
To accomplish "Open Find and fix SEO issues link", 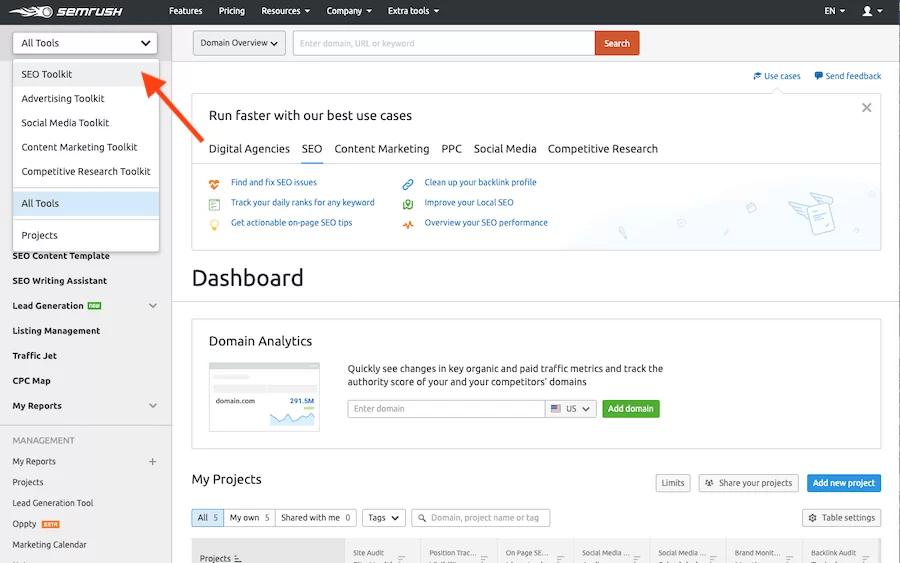I will click(x=274, y=182).
